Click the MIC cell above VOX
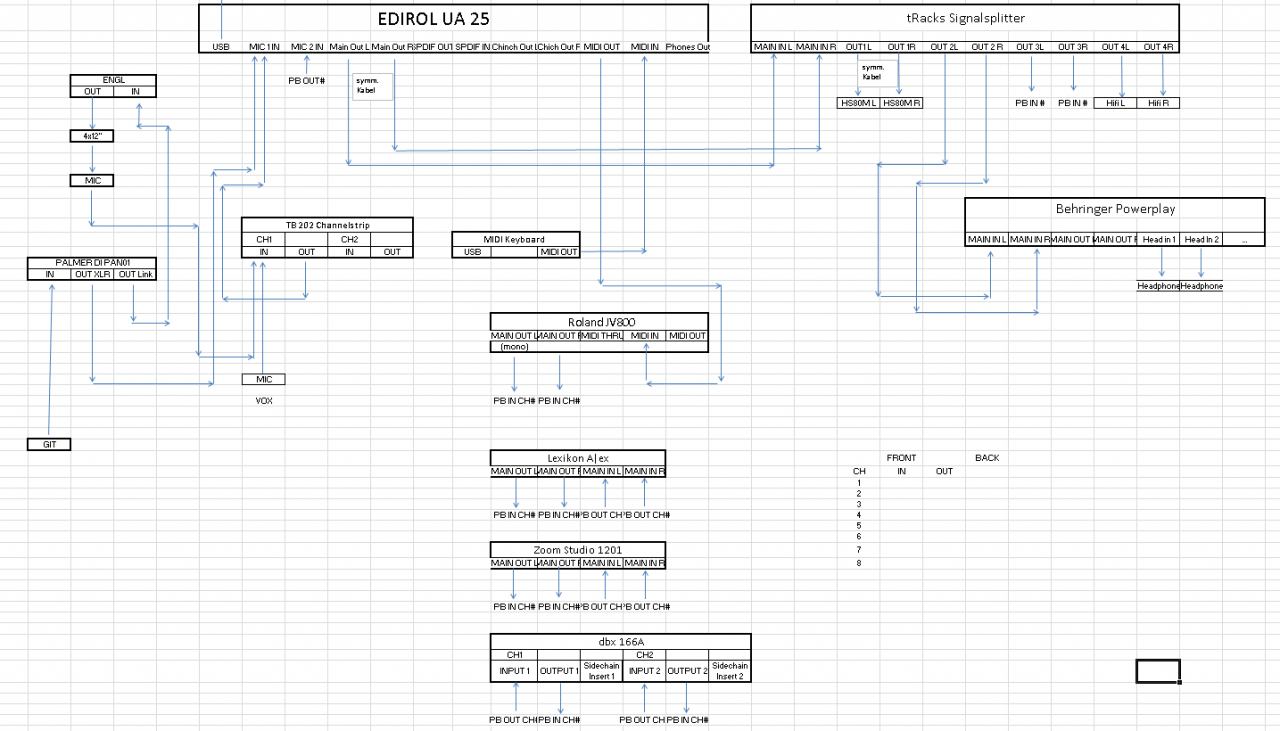Viewport: 1280px width, 731px height. coord(264,379)
